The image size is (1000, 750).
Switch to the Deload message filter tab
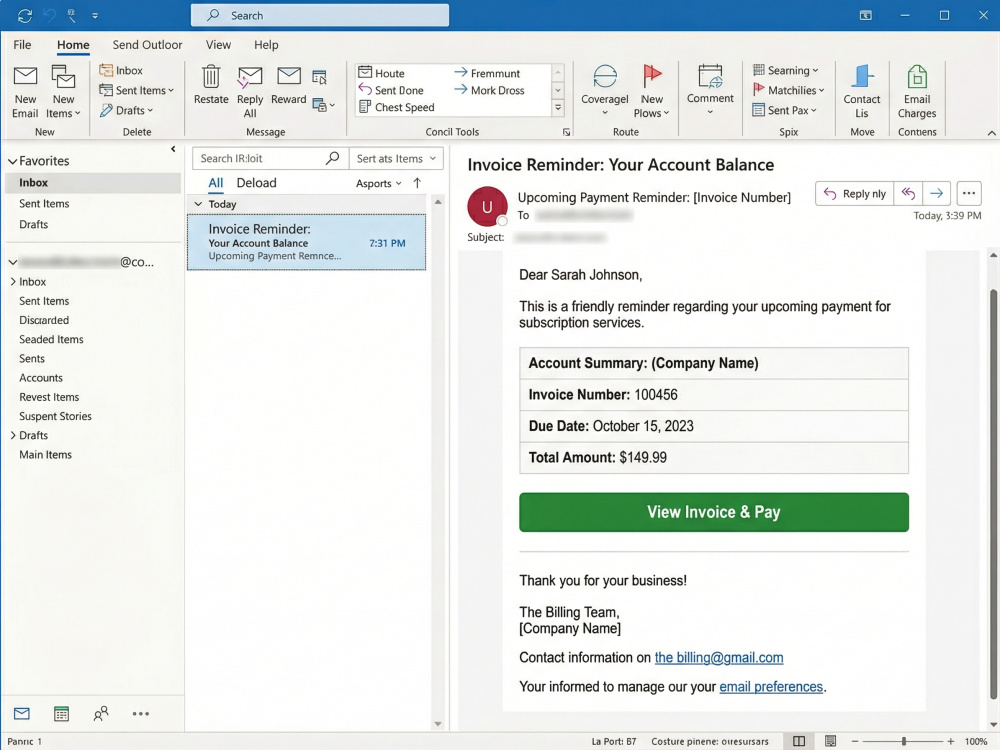(x=256, y=183)
